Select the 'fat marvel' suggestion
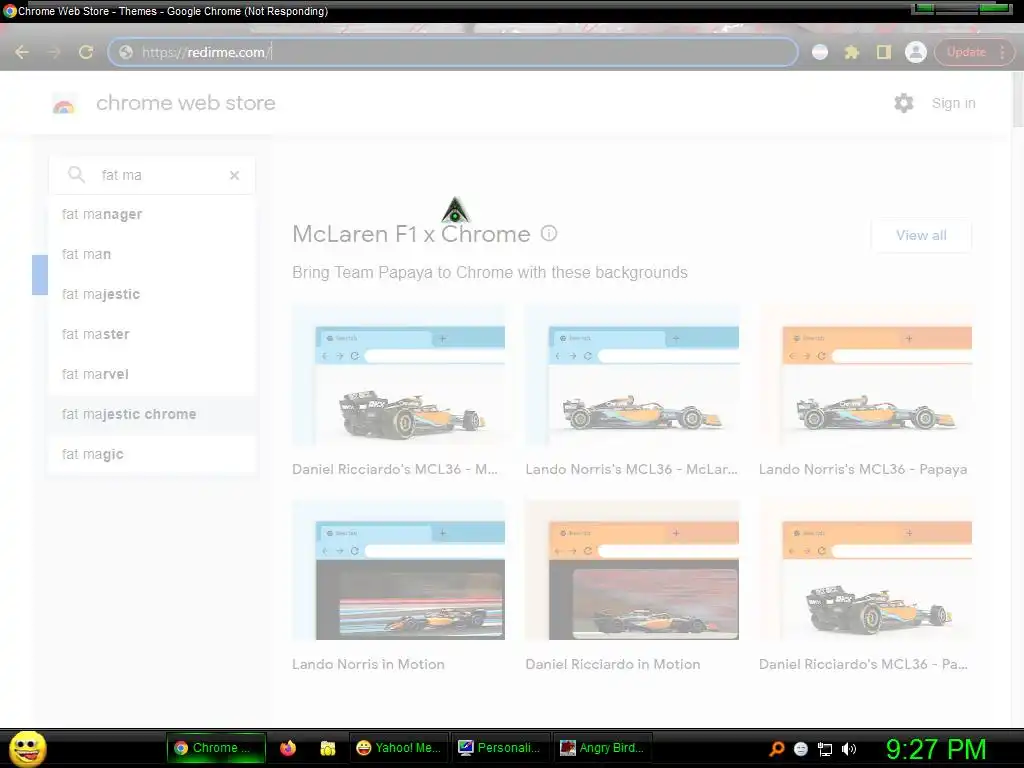The image size is (1024, 768). click(x=152, y=374)
